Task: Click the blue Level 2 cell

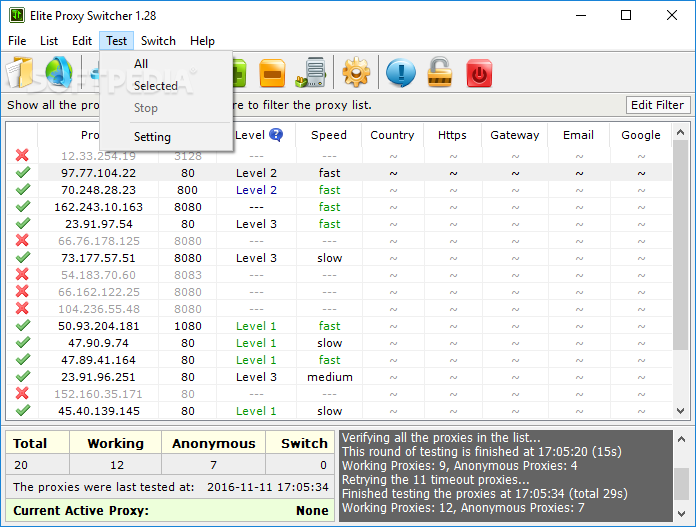Action: coord(256,190)
